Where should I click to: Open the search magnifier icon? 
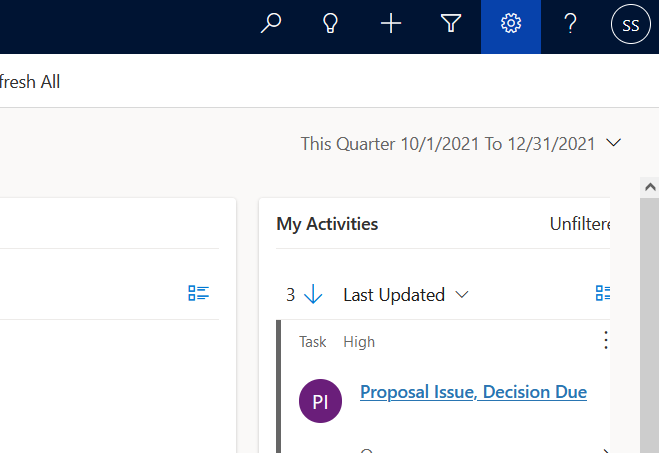point(271,25)
